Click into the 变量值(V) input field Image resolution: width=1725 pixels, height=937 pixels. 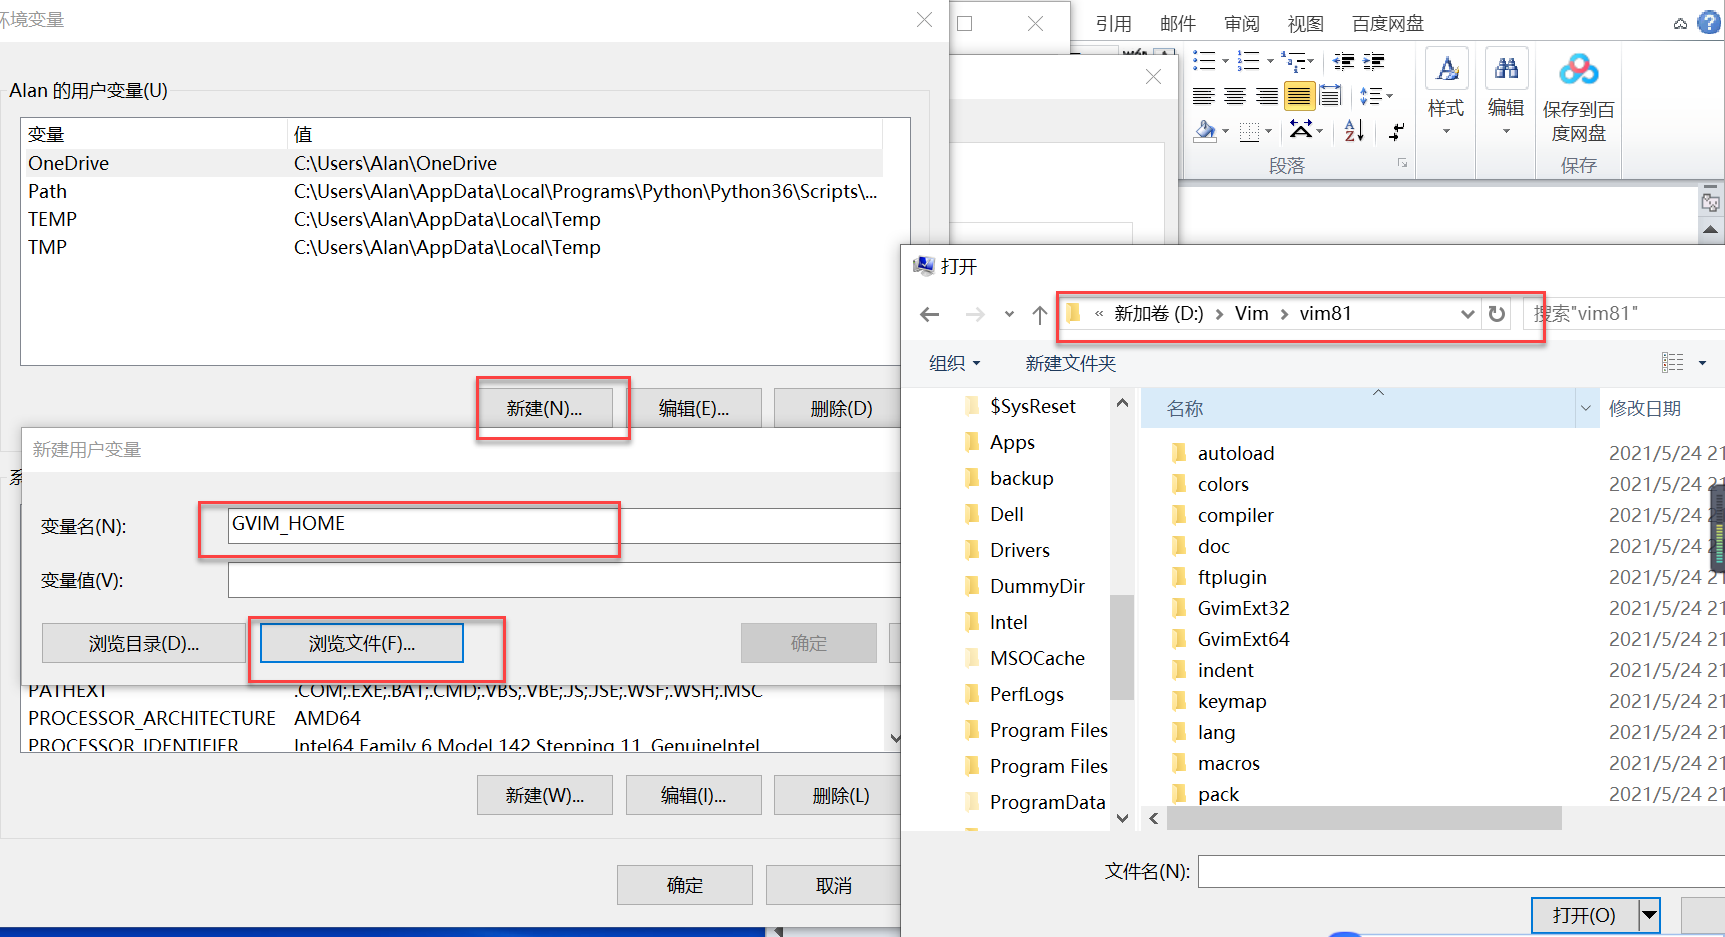tap(564, 580)
